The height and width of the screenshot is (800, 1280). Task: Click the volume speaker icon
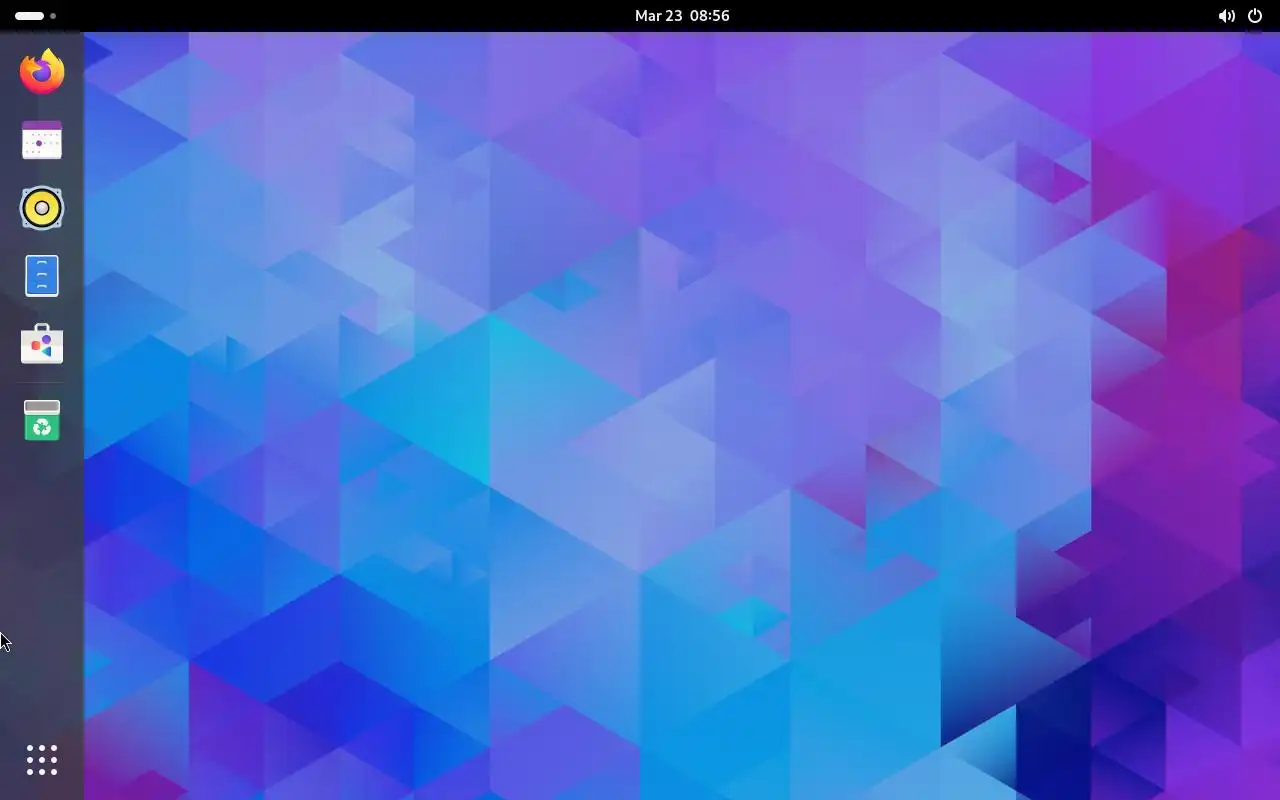click(x=1226, y=16)
